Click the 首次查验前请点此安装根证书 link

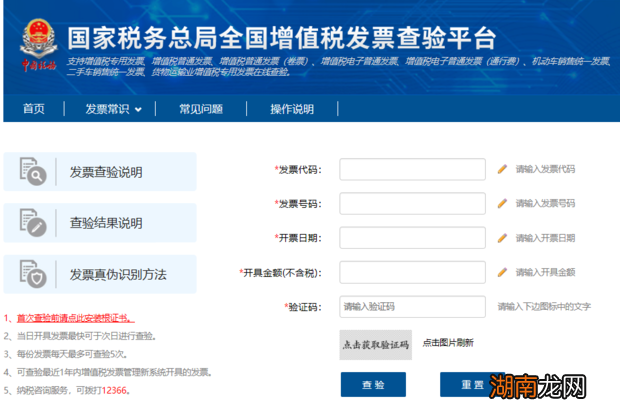76,318
